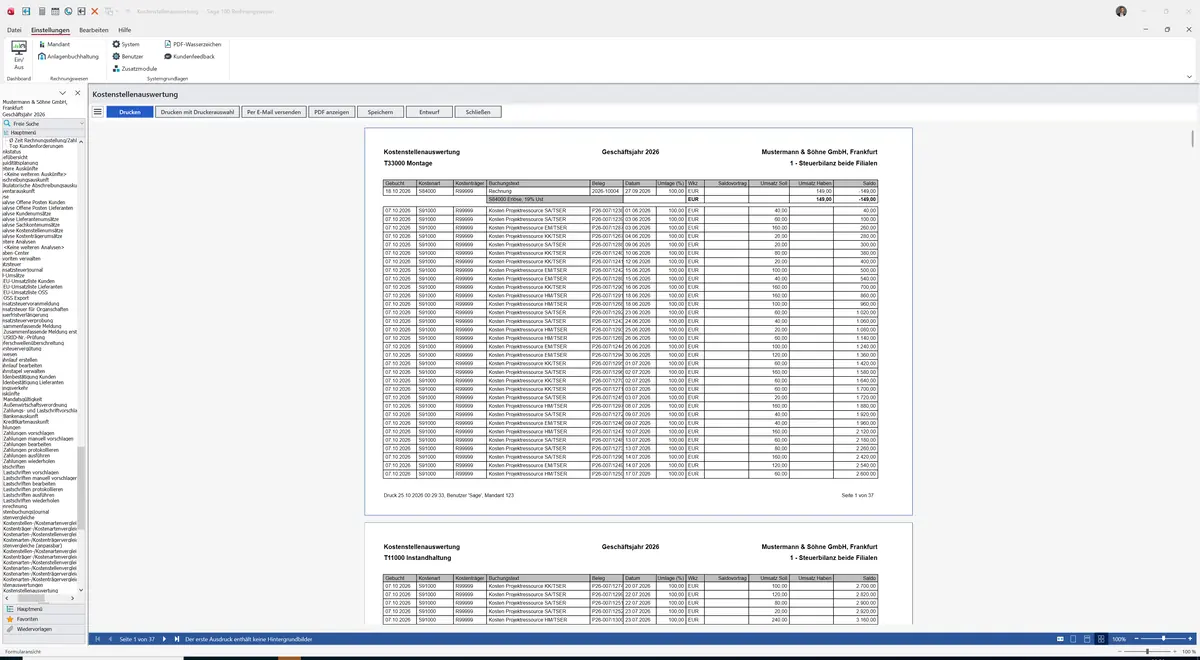Switch to the Einstellungen ribbon tab
Image resolution: width=1200 pixels, height=660 pixels.
[50, 30]
